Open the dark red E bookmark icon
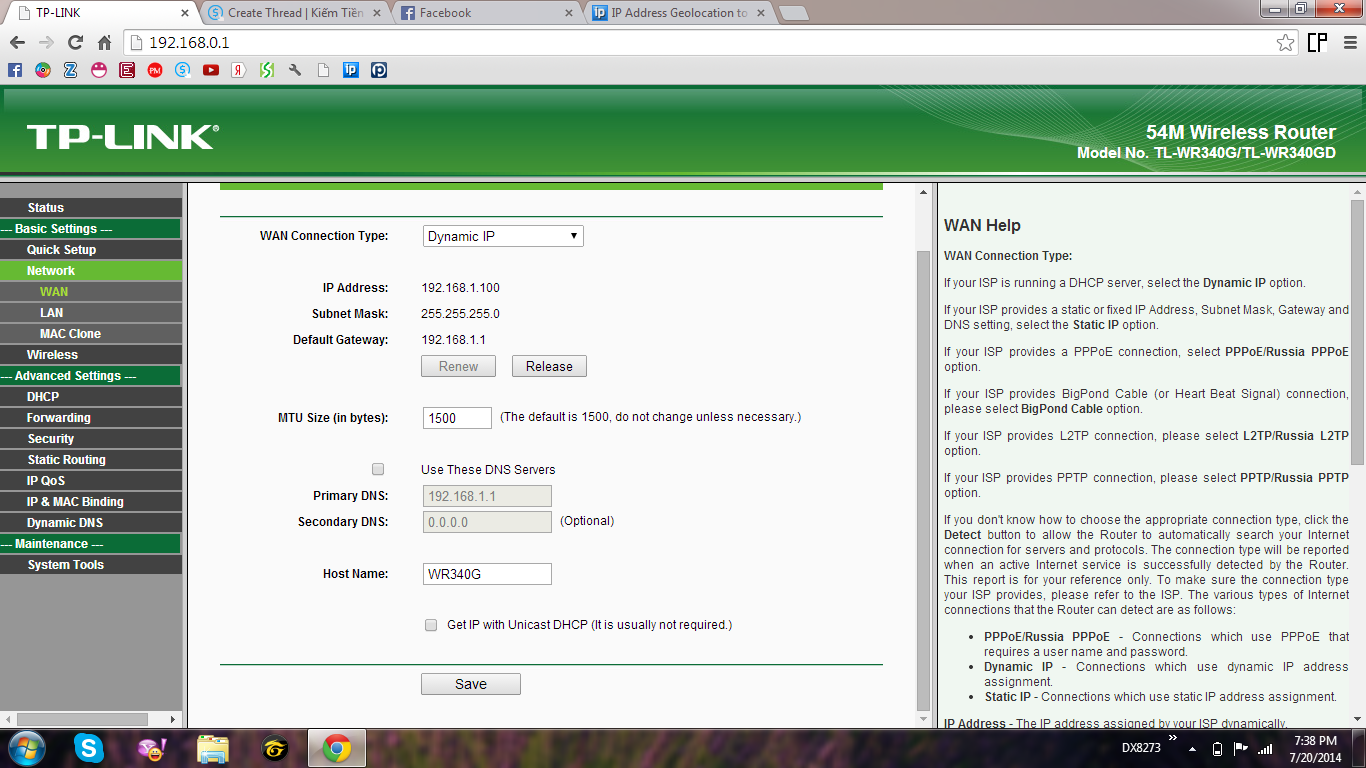 [x=126, y=70]
